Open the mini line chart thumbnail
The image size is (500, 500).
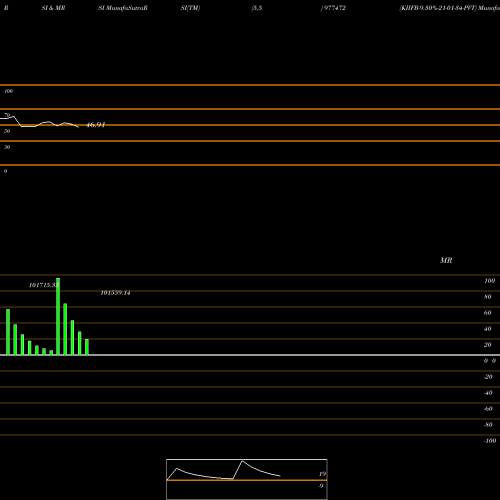point(247,479)
